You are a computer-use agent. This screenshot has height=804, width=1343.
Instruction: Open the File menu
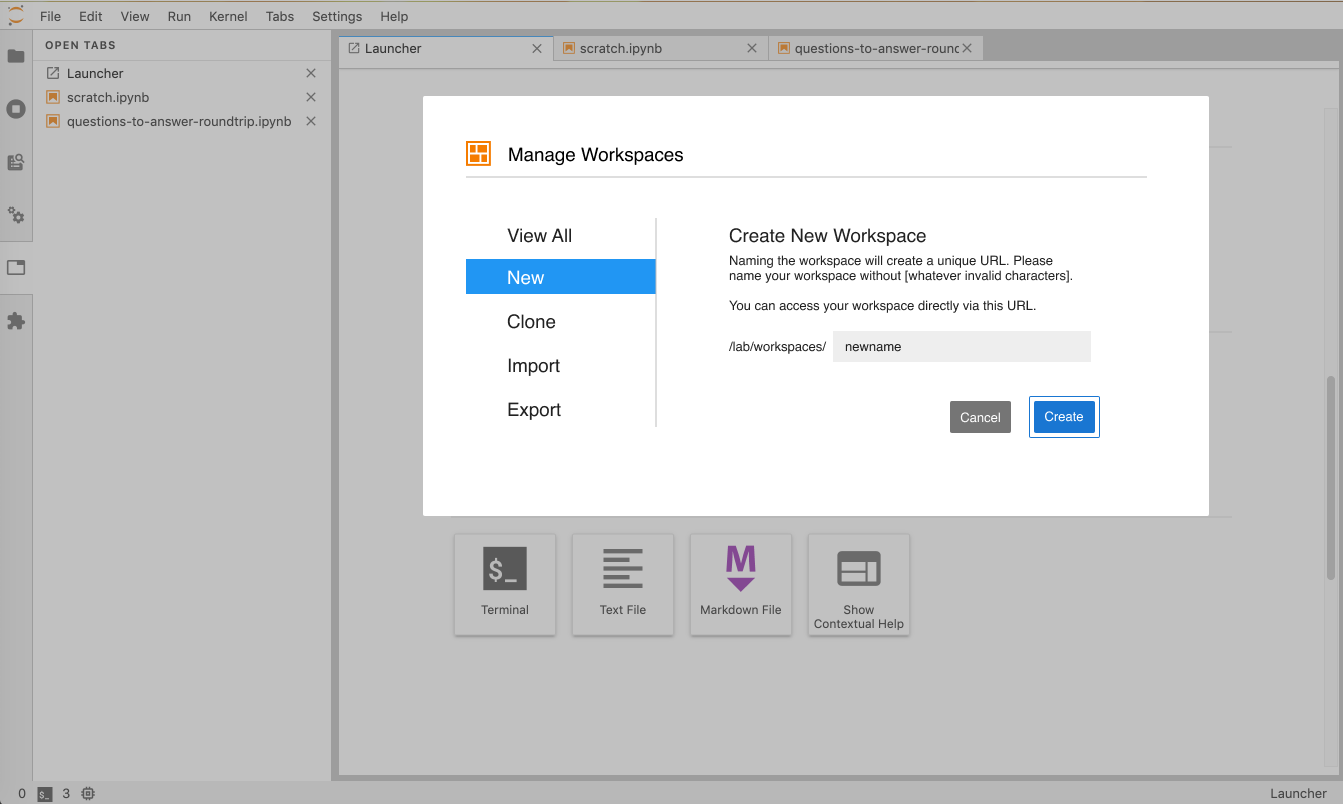point(50,16)
